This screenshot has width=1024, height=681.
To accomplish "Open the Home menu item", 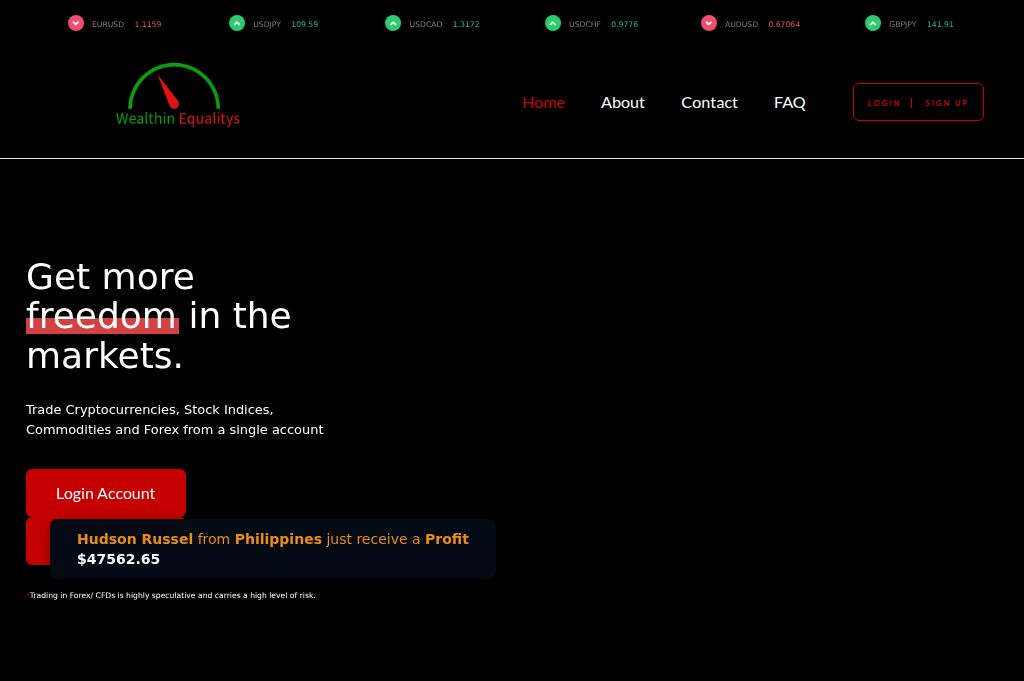I will [543, 102].
